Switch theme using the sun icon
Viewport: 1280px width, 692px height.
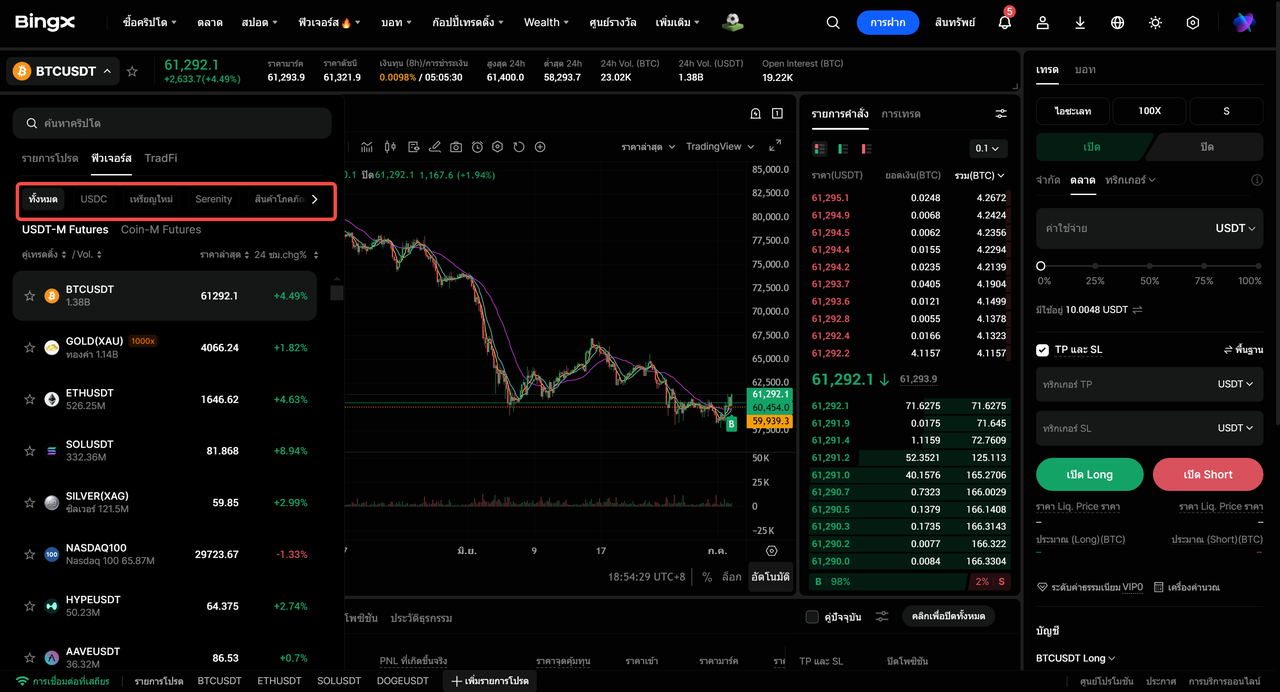click(1155, 22)
